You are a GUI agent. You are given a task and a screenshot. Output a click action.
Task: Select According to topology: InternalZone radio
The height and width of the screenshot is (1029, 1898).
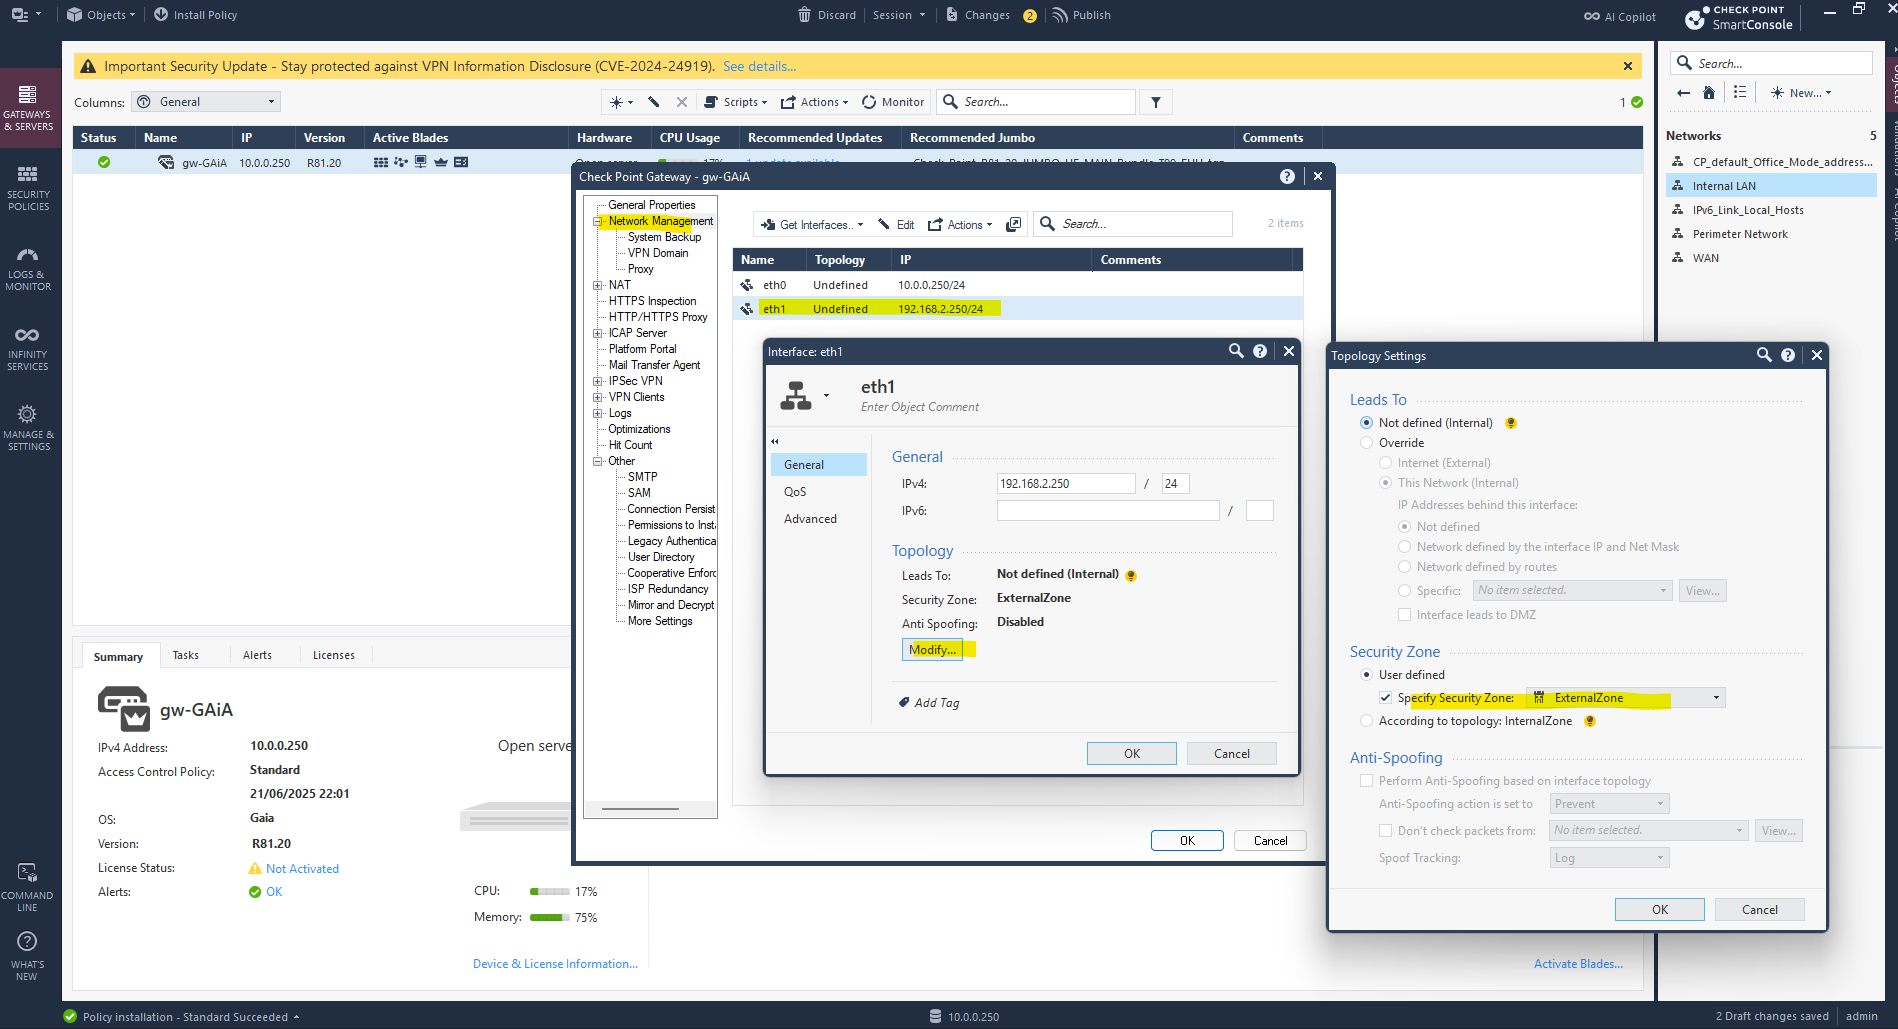point(1366,721)
